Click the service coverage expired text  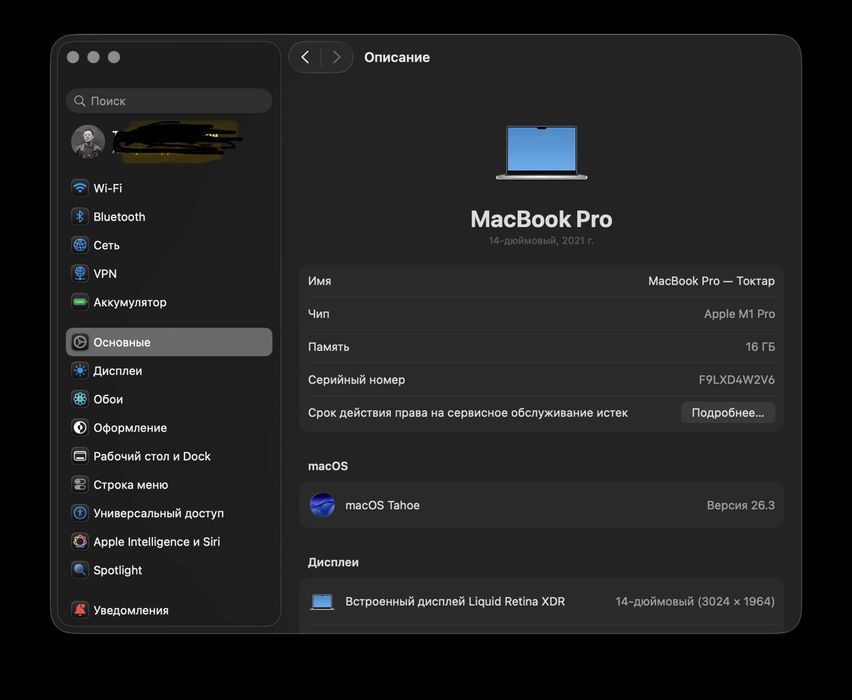pos(467,412)
